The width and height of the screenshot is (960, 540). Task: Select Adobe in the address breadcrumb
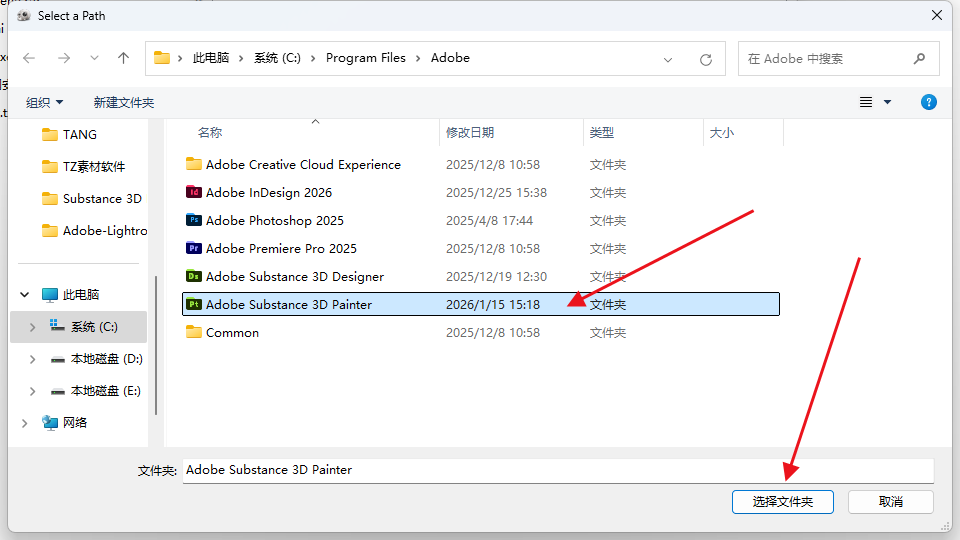(x=450, y=58)
